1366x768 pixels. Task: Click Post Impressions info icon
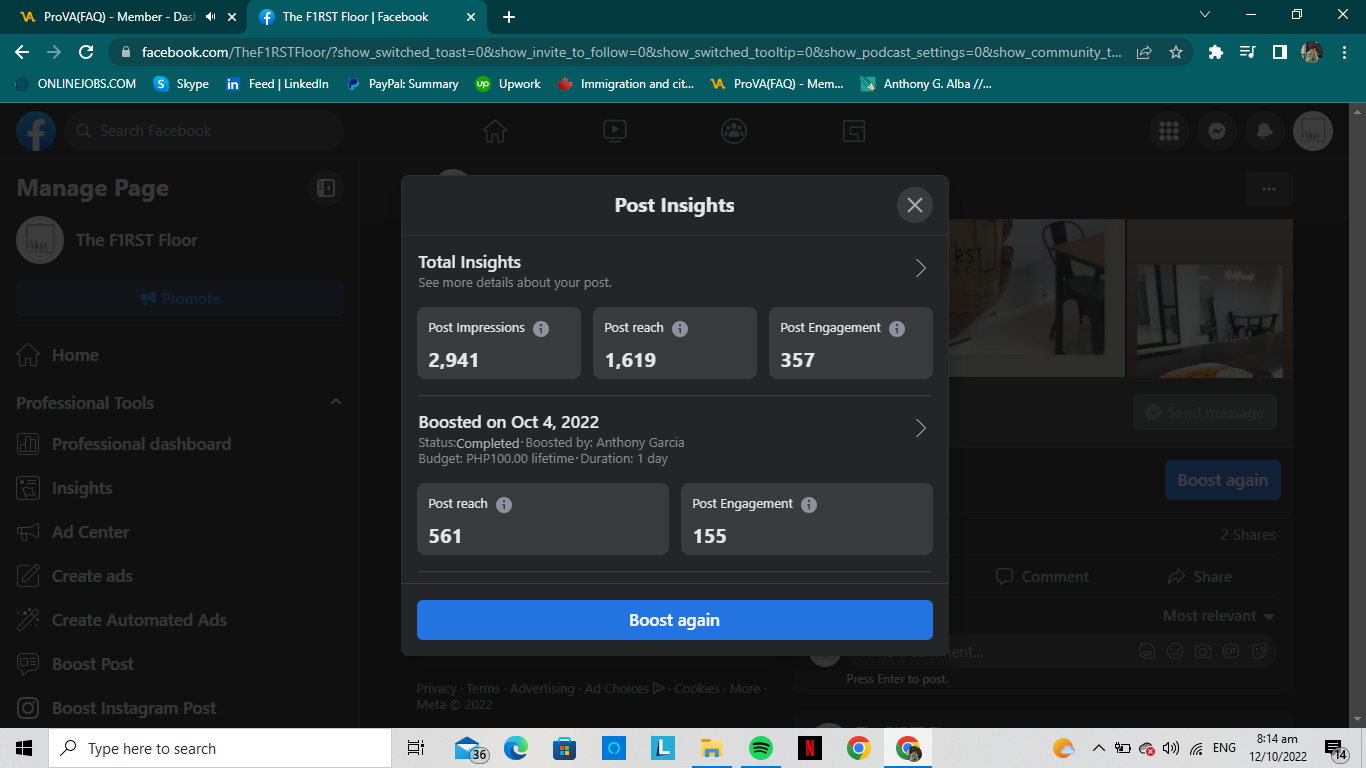point(541,328)
